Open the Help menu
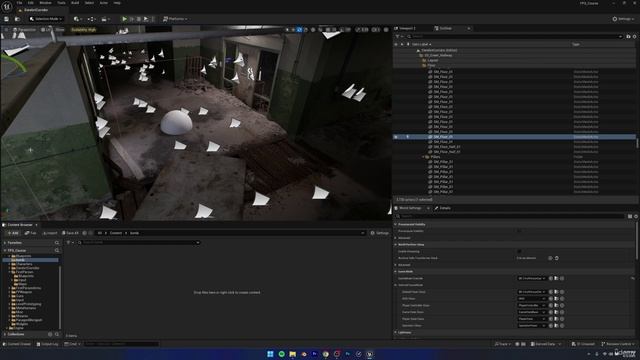 pyautogui.click(x=117, y=3)
